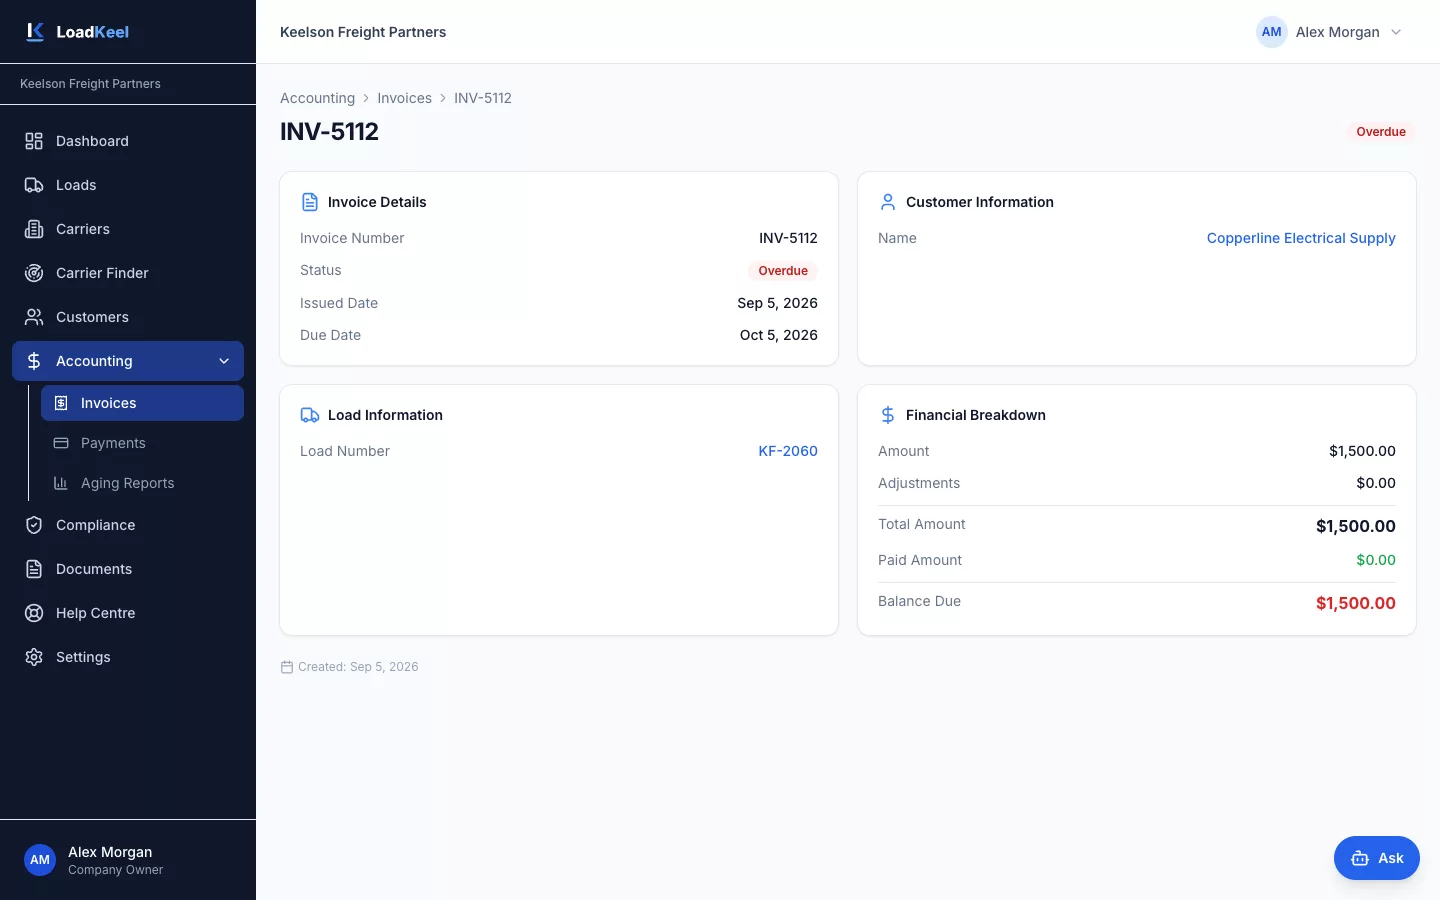Click the AM avatar in the top bar
This screenshot has width=1440, height=900.
tap(1272, 32)
